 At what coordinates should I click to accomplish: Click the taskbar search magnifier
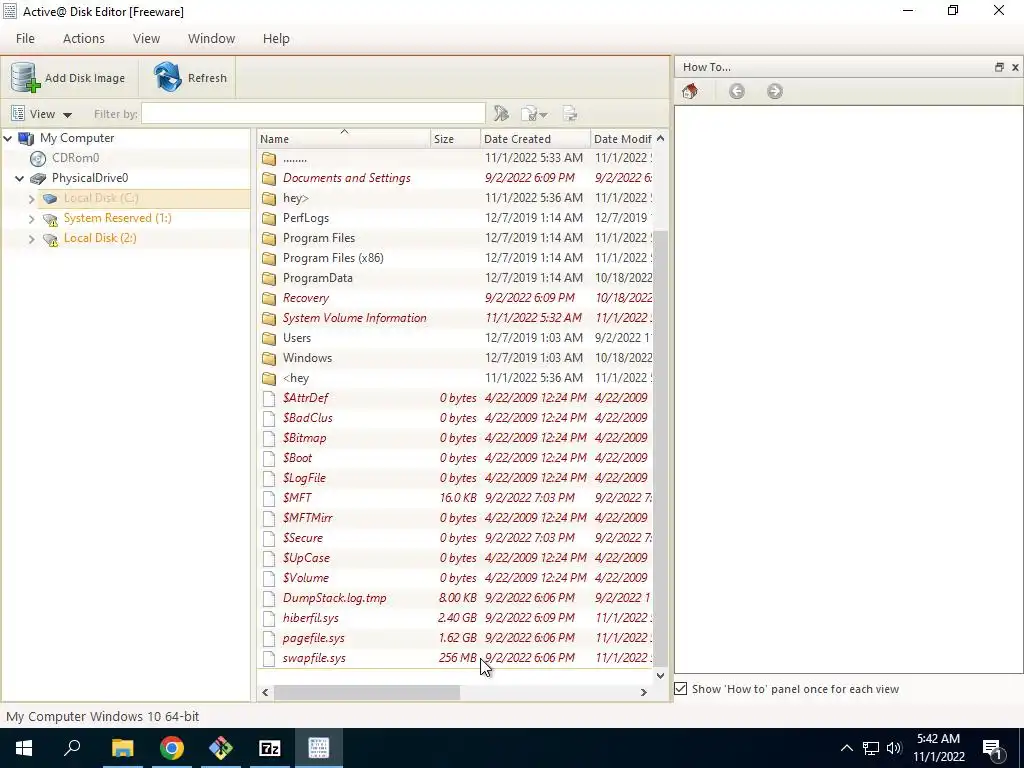[72, 748]
